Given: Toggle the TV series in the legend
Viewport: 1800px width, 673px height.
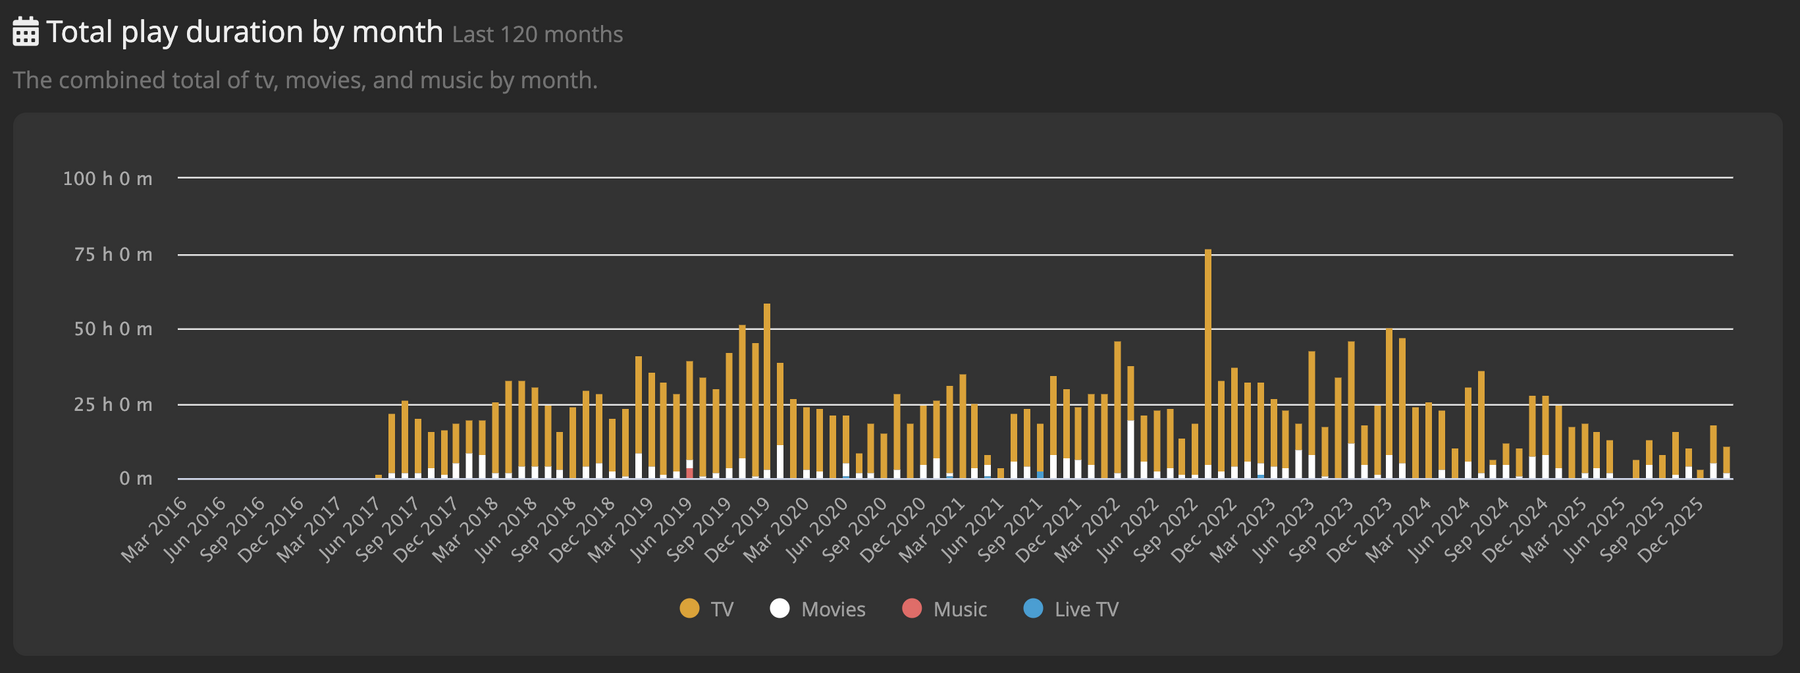Looking at the screenshot, I should click(721, 609).
